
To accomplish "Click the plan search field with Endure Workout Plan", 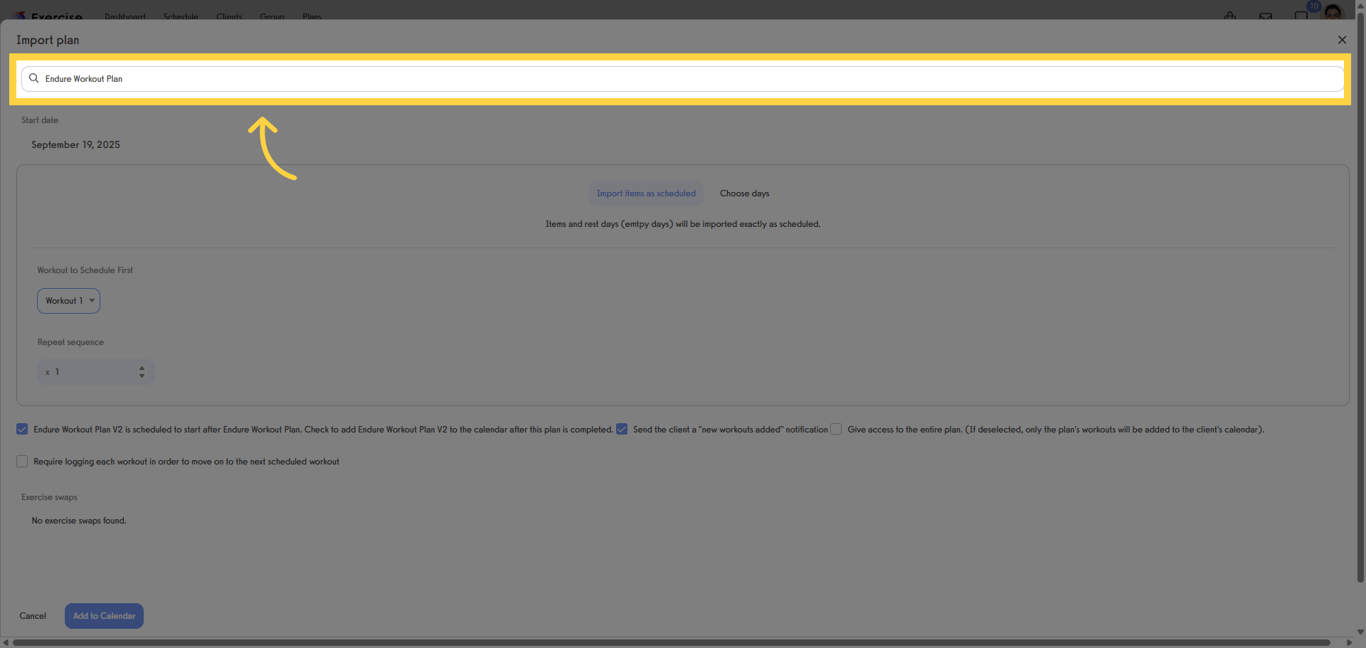I will (682, 78).
